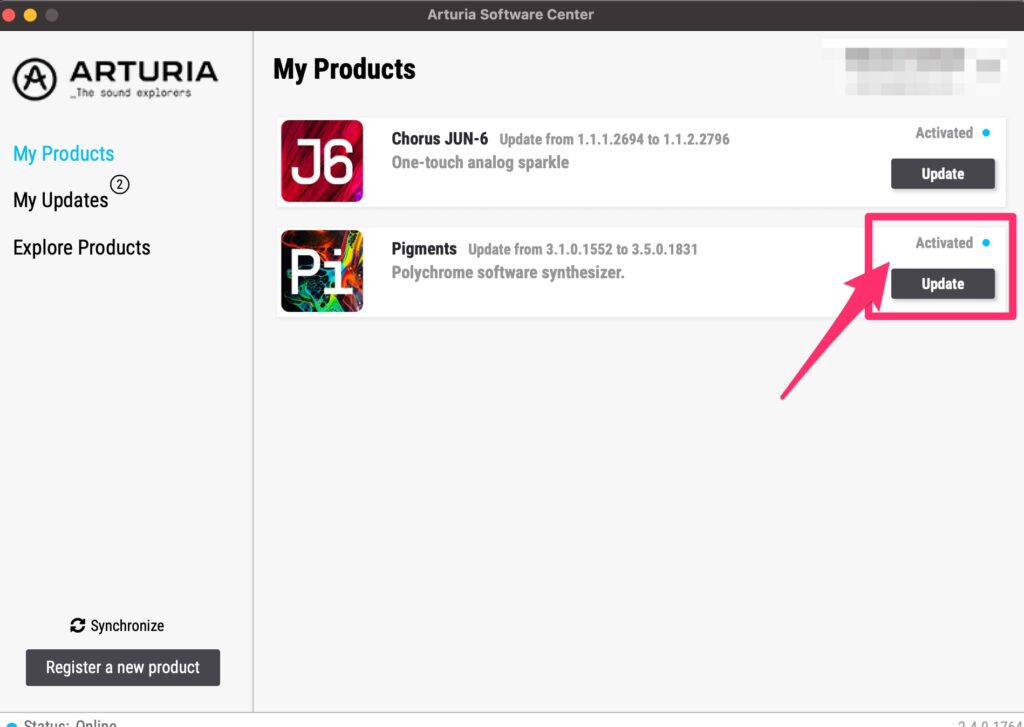This screenshot has height=727, width=1024.
Task: Update the Chorus JUN-6 plugin
Action: [942, 174]
